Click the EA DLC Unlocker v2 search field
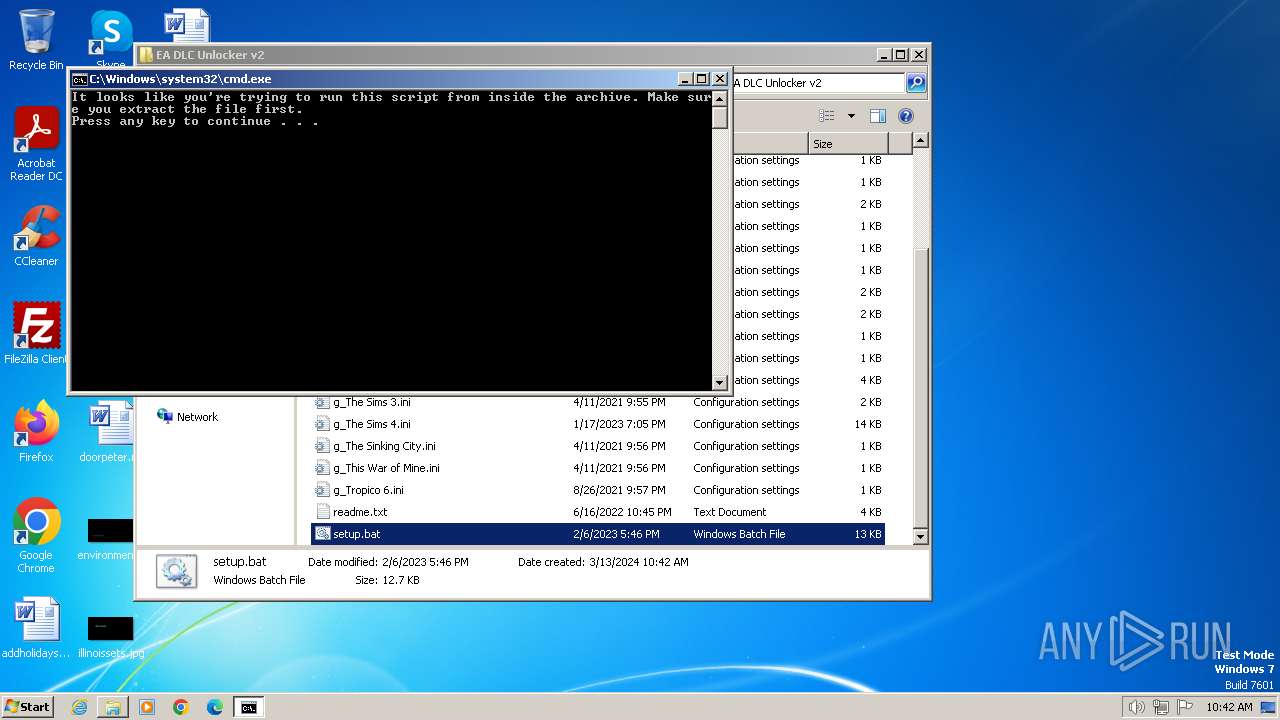This screenshot has height=720, width=1280. (x=818, y=83)
